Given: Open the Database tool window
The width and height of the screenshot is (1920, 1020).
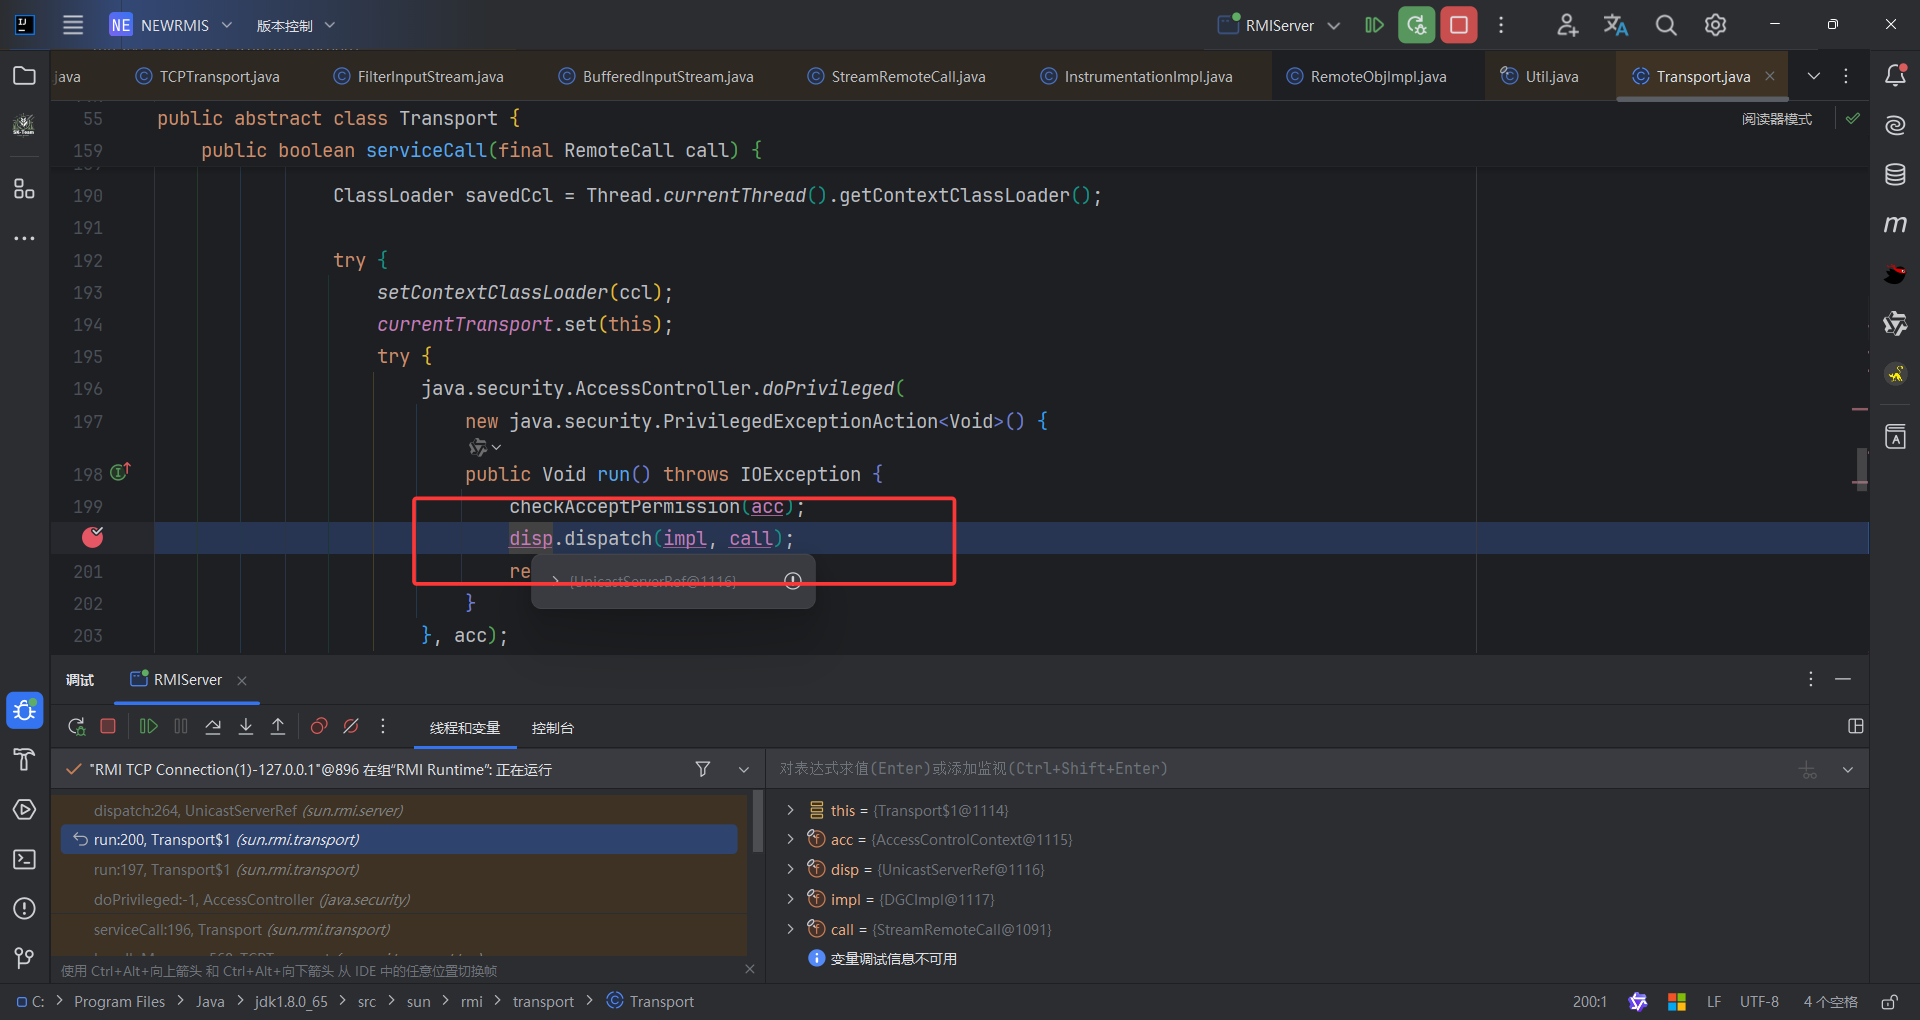Looking at the screenshot, I should coord(1895,175).
